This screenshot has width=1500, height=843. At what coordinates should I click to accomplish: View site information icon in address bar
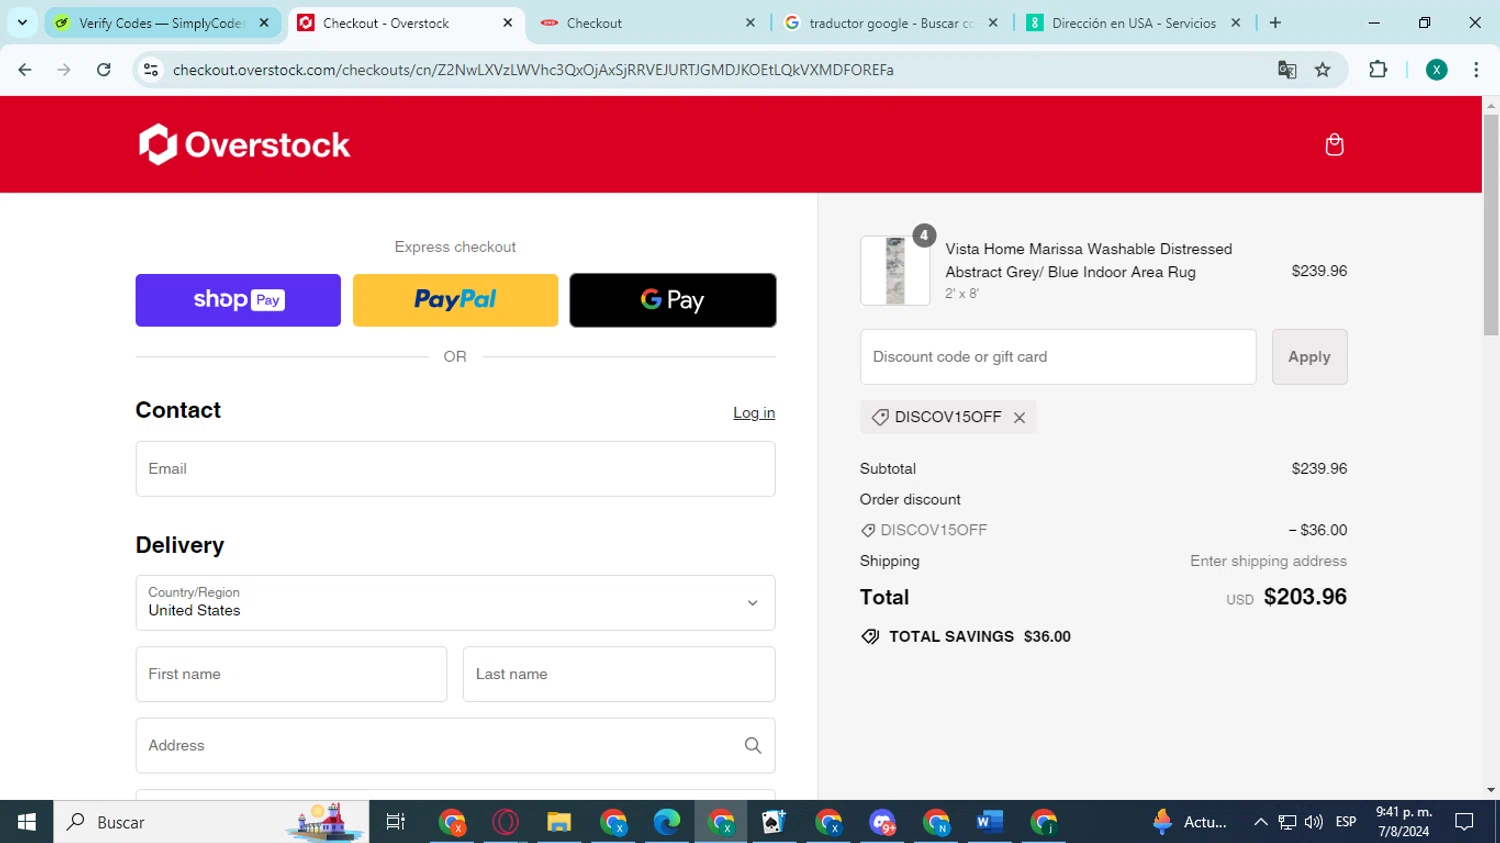coord(151,70)
